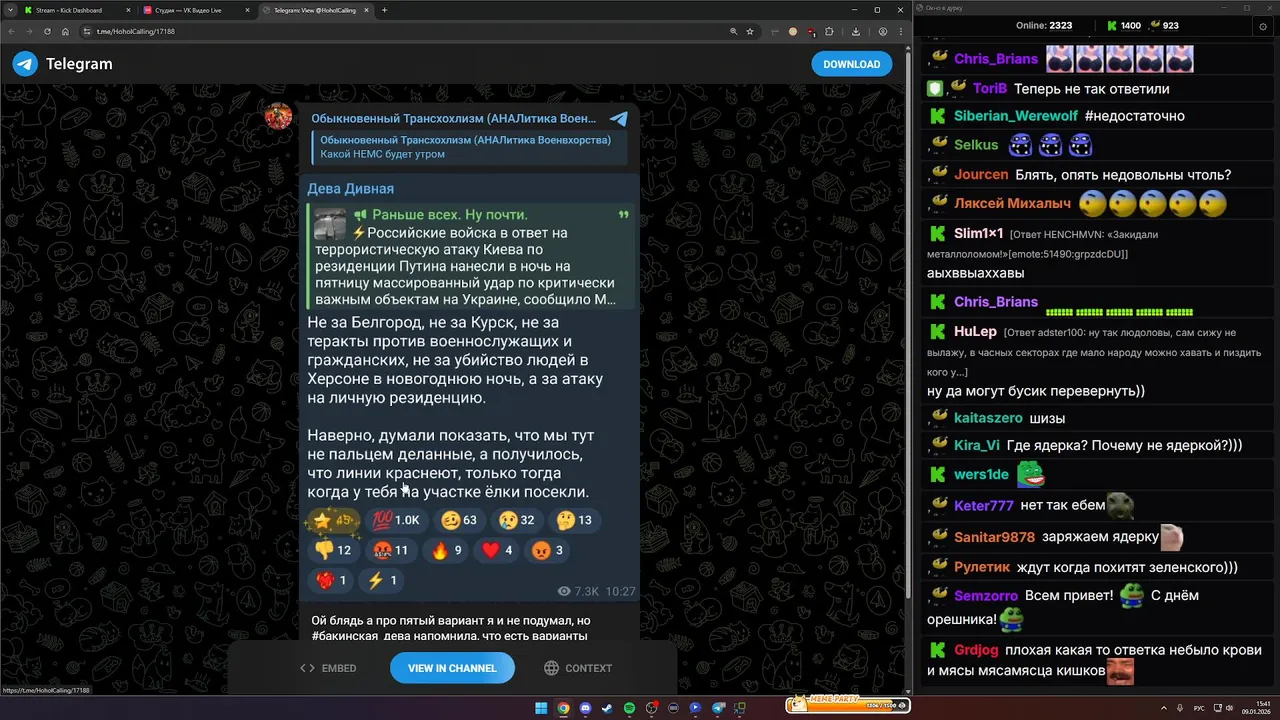Screen dimensions: 1280x720
Task: Open Discord from the taskbar
Action: (585, 708)
